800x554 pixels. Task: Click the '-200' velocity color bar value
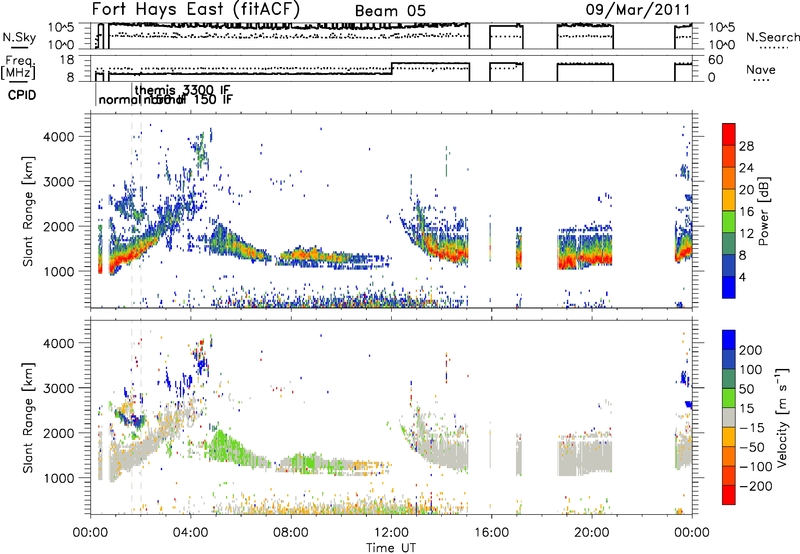tap(754, 486)
